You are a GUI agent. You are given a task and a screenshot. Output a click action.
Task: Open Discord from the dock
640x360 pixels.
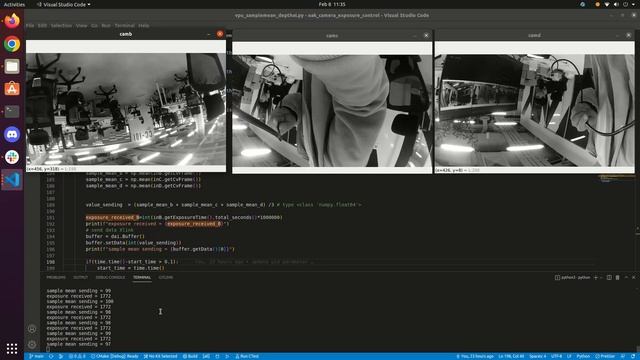click(12, 134)
